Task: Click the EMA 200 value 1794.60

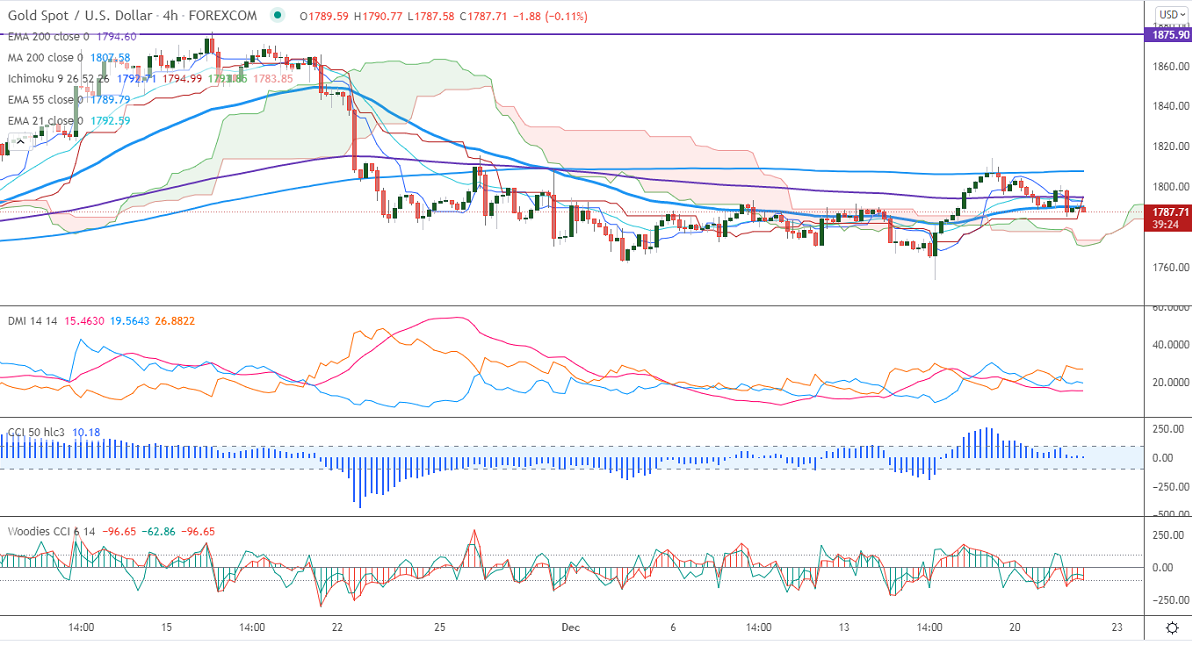Action: (116, 37)
